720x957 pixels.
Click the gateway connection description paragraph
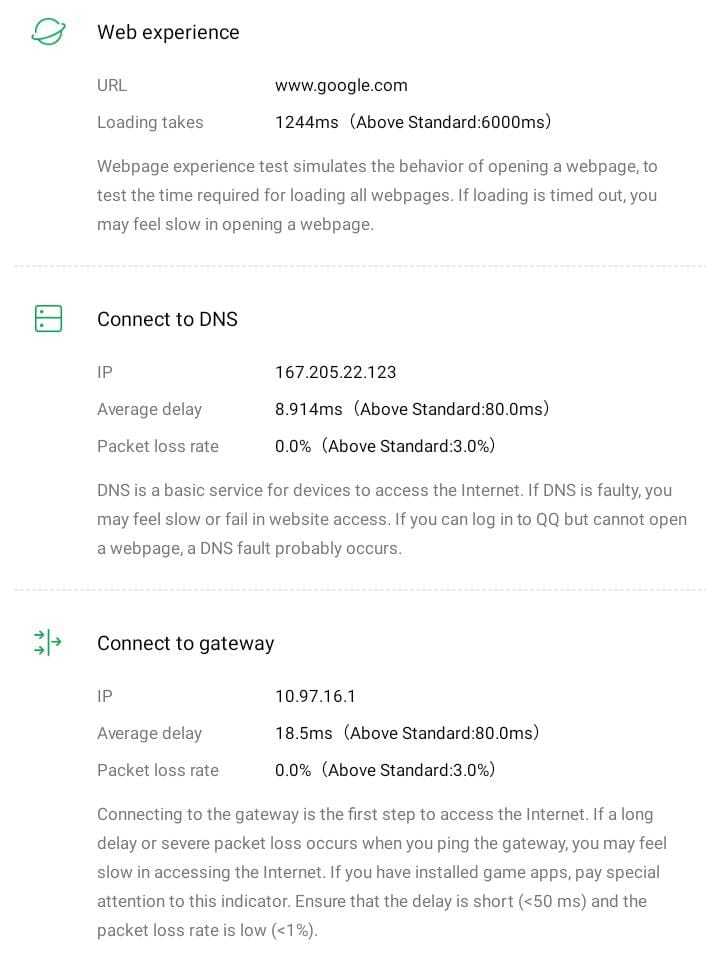[x=381, y=872]
